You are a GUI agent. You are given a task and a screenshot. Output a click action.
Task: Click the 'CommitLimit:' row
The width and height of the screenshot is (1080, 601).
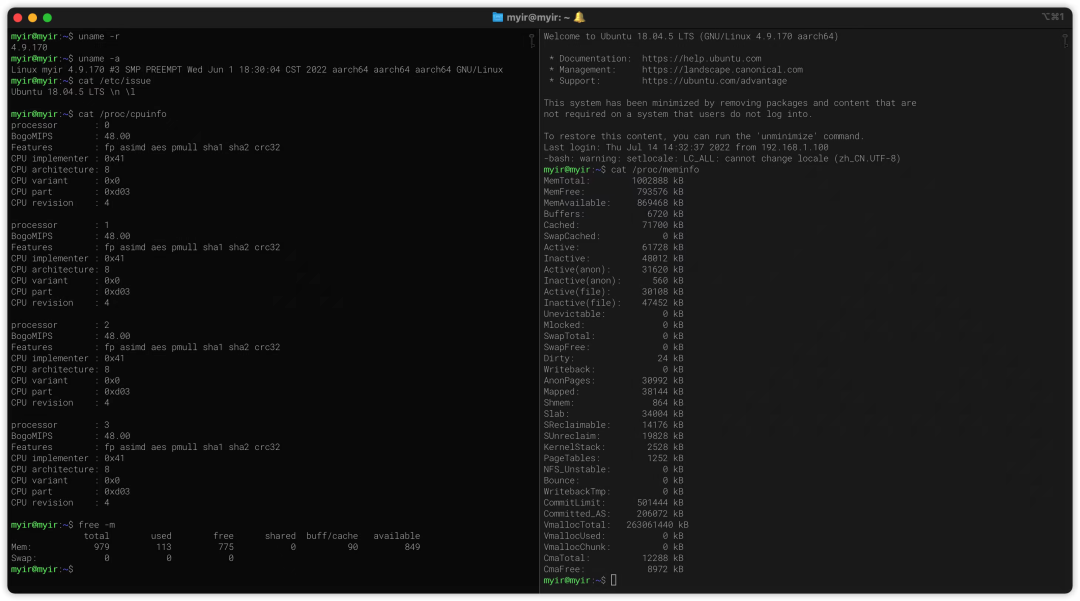coord(613,503)
